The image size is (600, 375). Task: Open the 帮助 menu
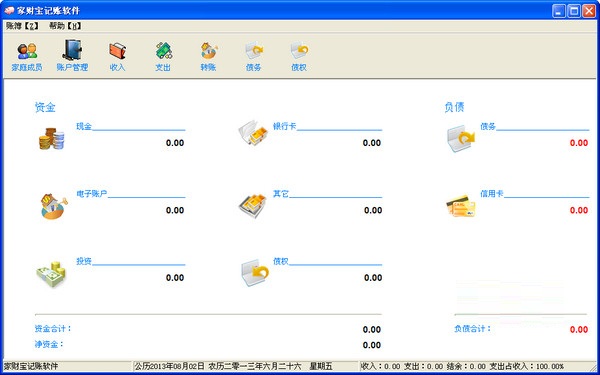coord(65,26)
